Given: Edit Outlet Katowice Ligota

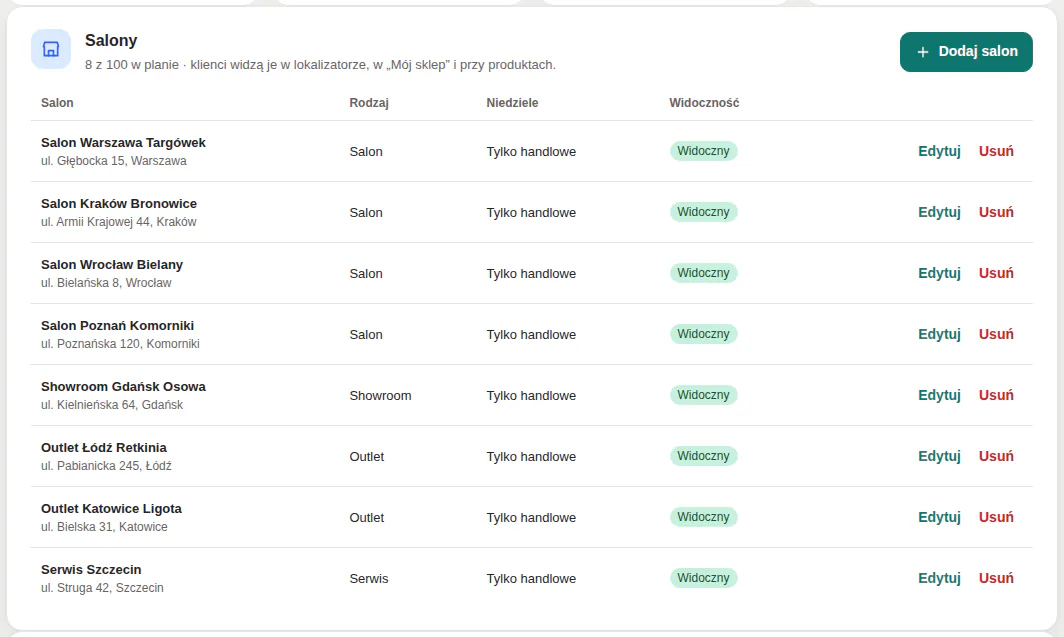Looking at the screenshot, I should [x=939, y=518].
